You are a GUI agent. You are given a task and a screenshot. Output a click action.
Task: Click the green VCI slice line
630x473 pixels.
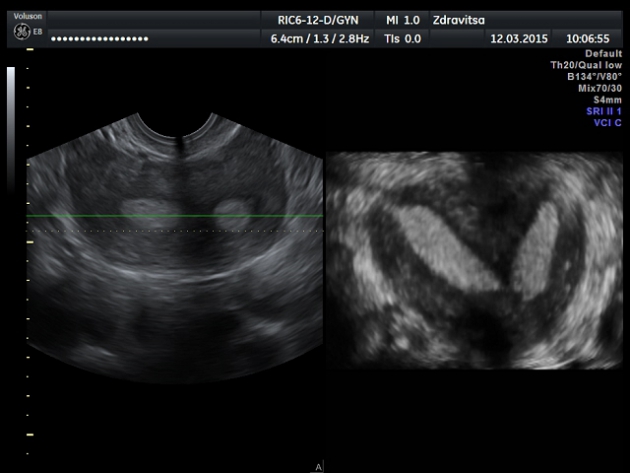click(175, 216)
